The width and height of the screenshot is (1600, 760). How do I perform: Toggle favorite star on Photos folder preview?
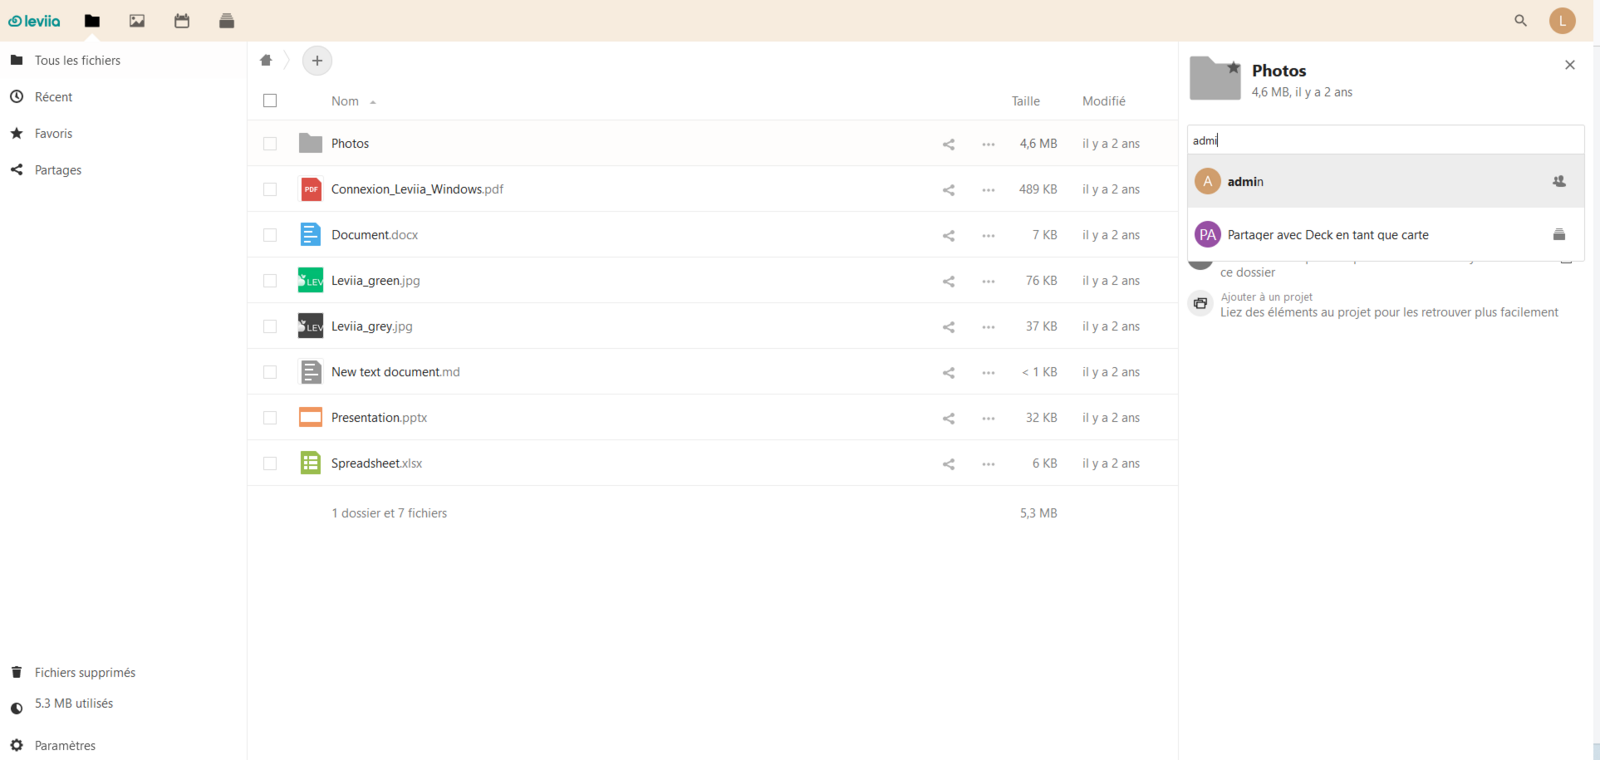[x=1234, y=68]
